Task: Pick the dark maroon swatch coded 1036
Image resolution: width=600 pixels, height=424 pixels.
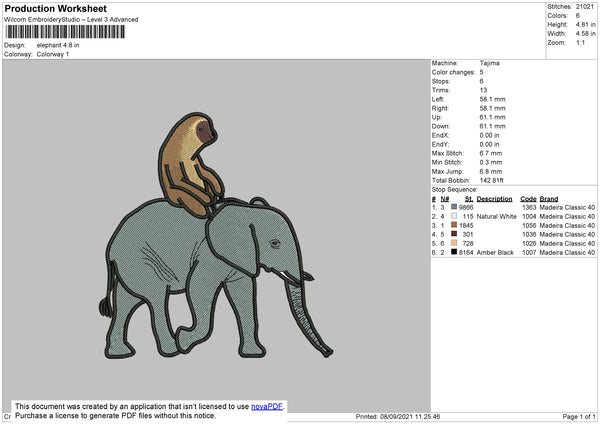Action: pos(454,234)
